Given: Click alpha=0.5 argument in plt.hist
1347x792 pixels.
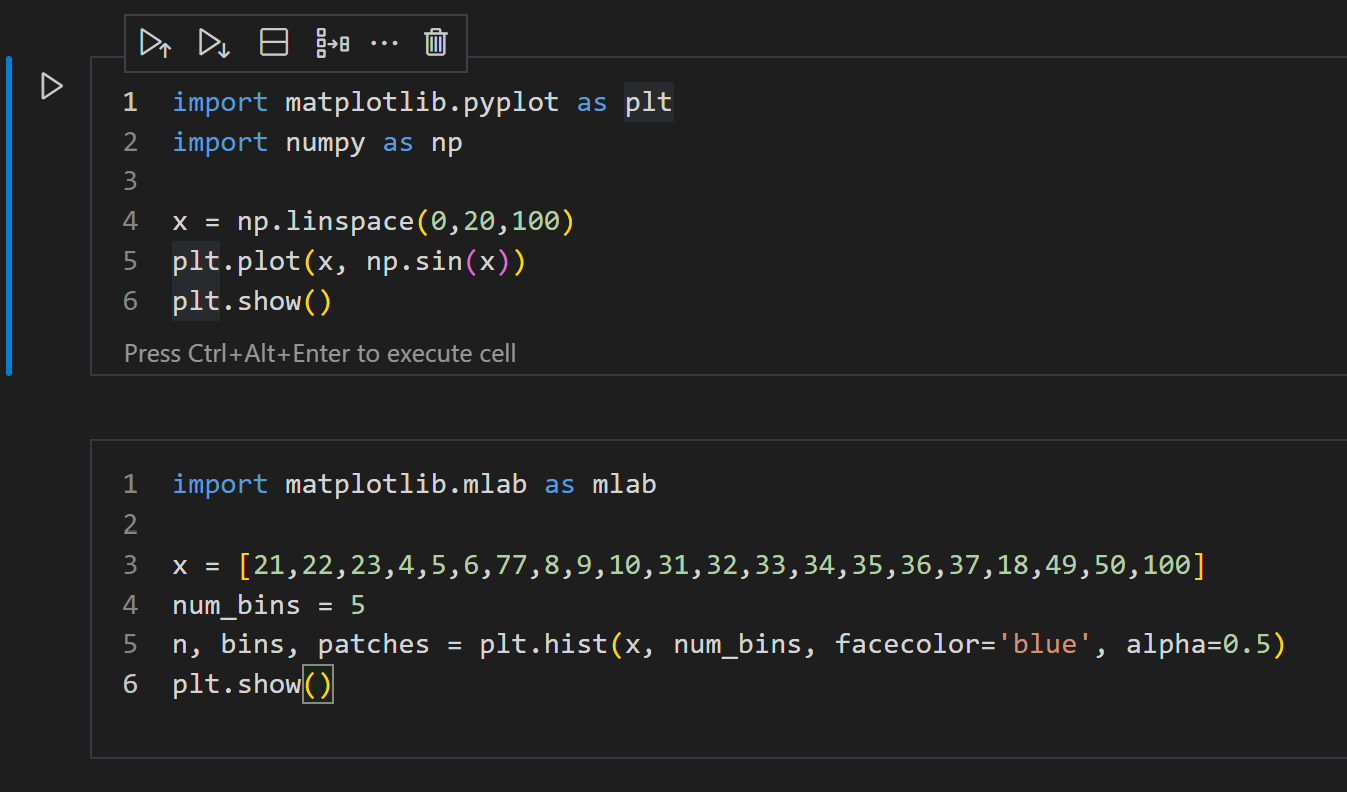Looking at the screenshot, I should (x=1198, y=645).
